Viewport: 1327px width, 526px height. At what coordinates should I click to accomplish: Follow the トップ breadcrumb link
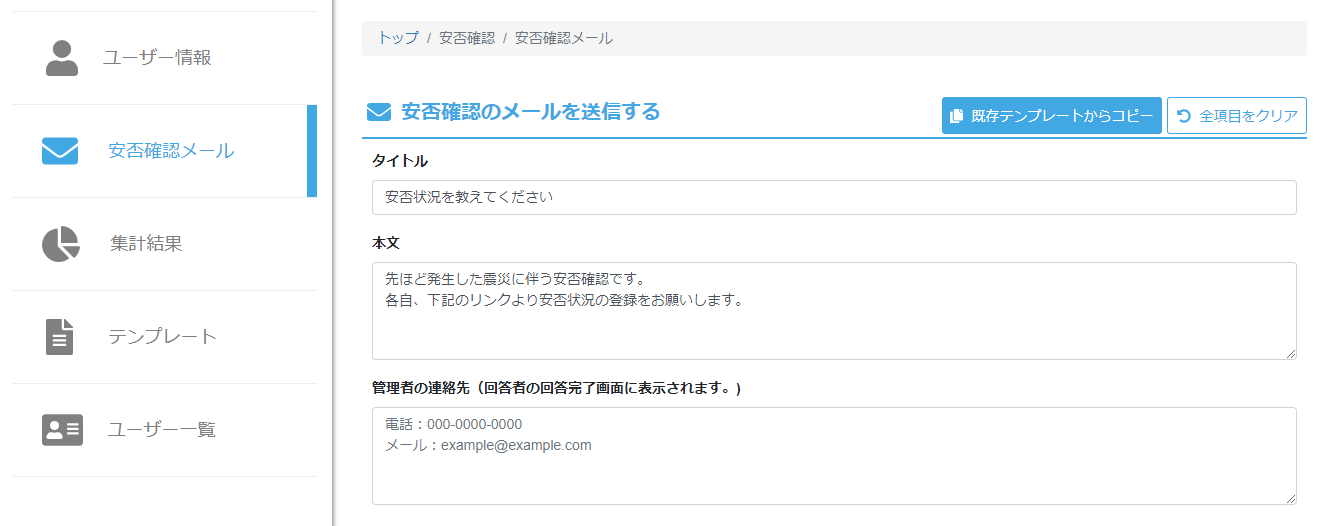click(398, 38)
